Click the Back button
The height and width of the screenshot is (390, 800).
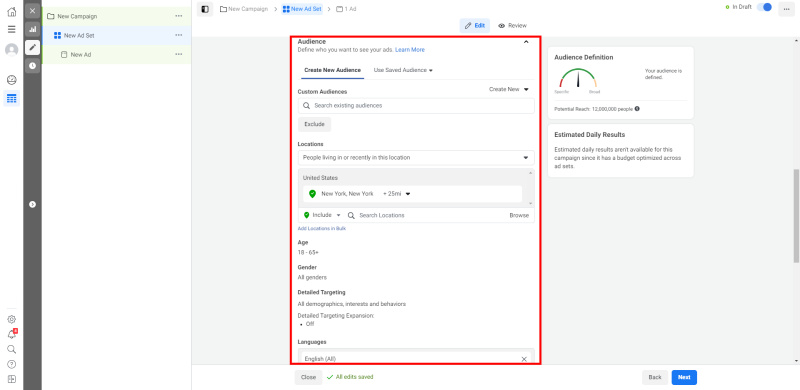click(x=655, y=377)
